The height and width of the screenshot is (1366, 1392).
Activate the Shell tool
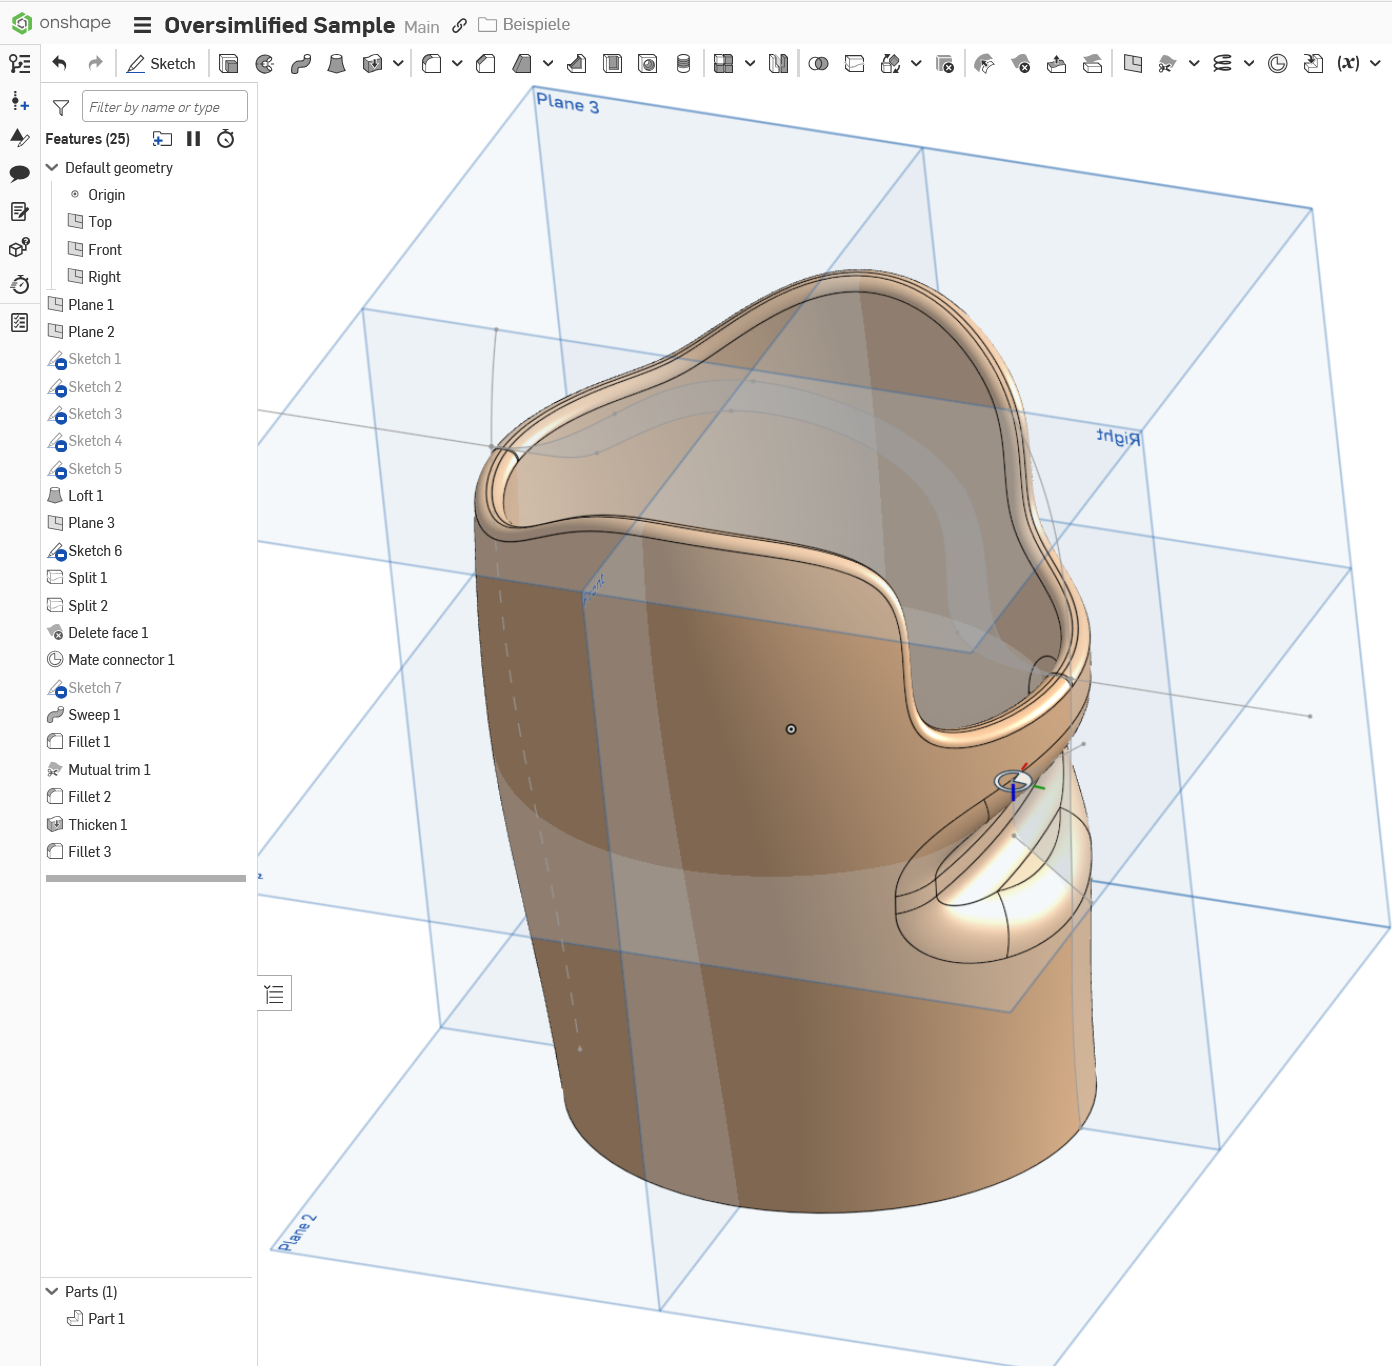click(x=612, y=64)
